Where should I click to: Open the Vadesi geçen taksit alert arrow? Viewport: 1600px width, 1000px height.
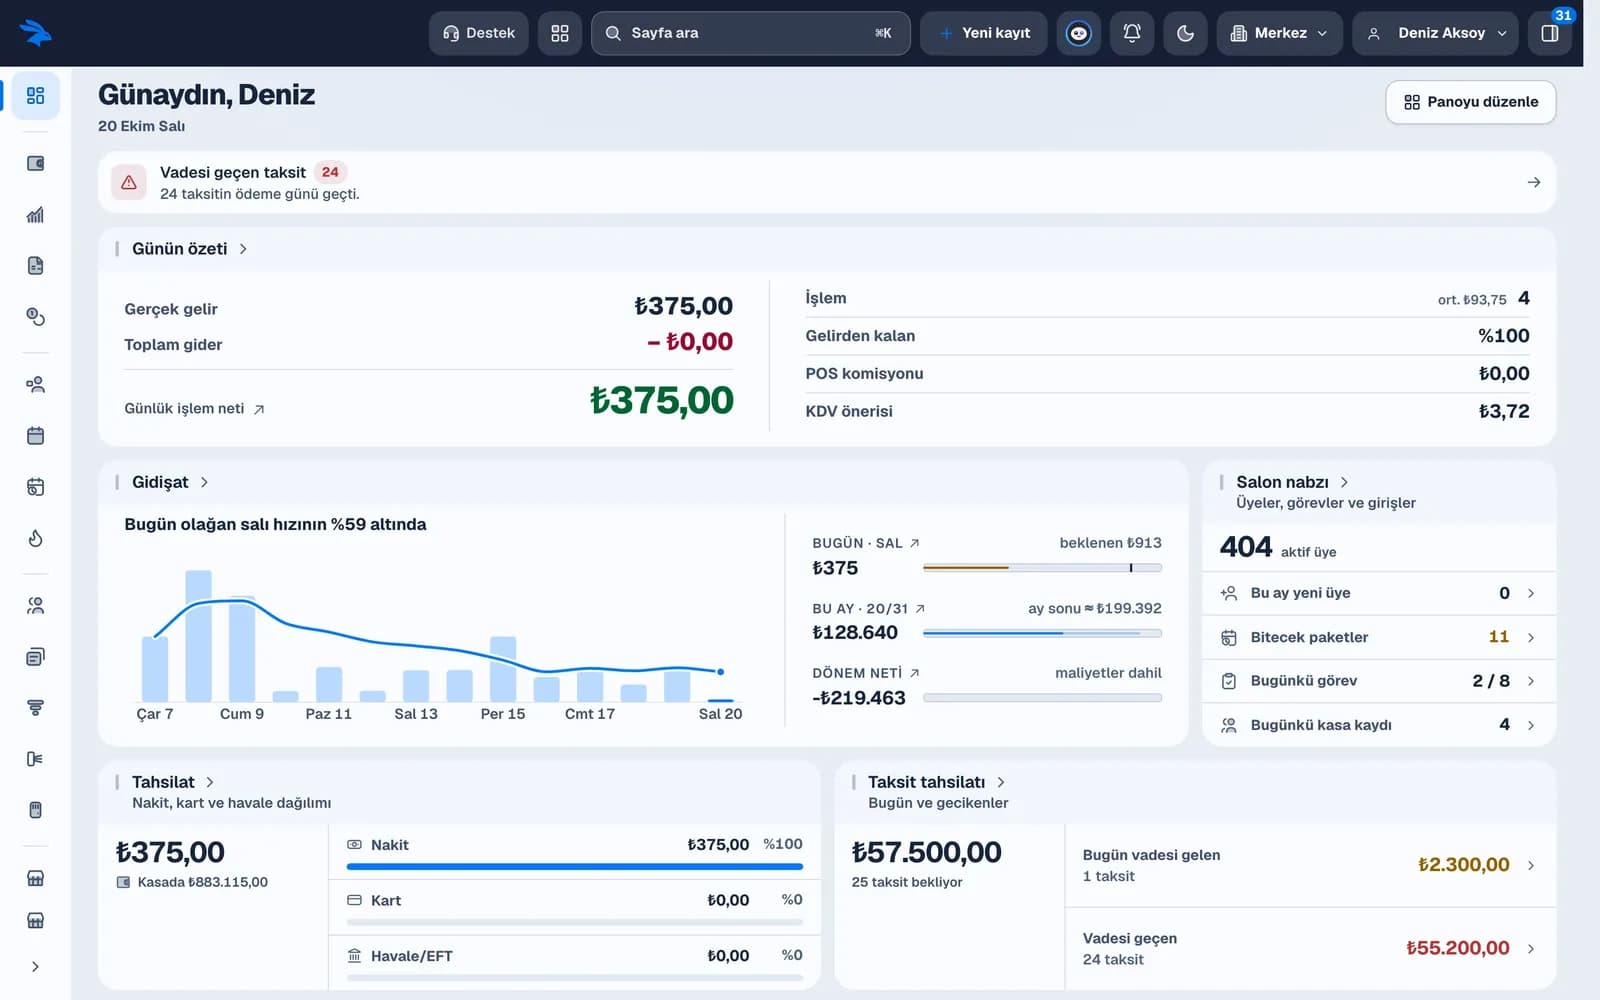tap(1534, 182)
